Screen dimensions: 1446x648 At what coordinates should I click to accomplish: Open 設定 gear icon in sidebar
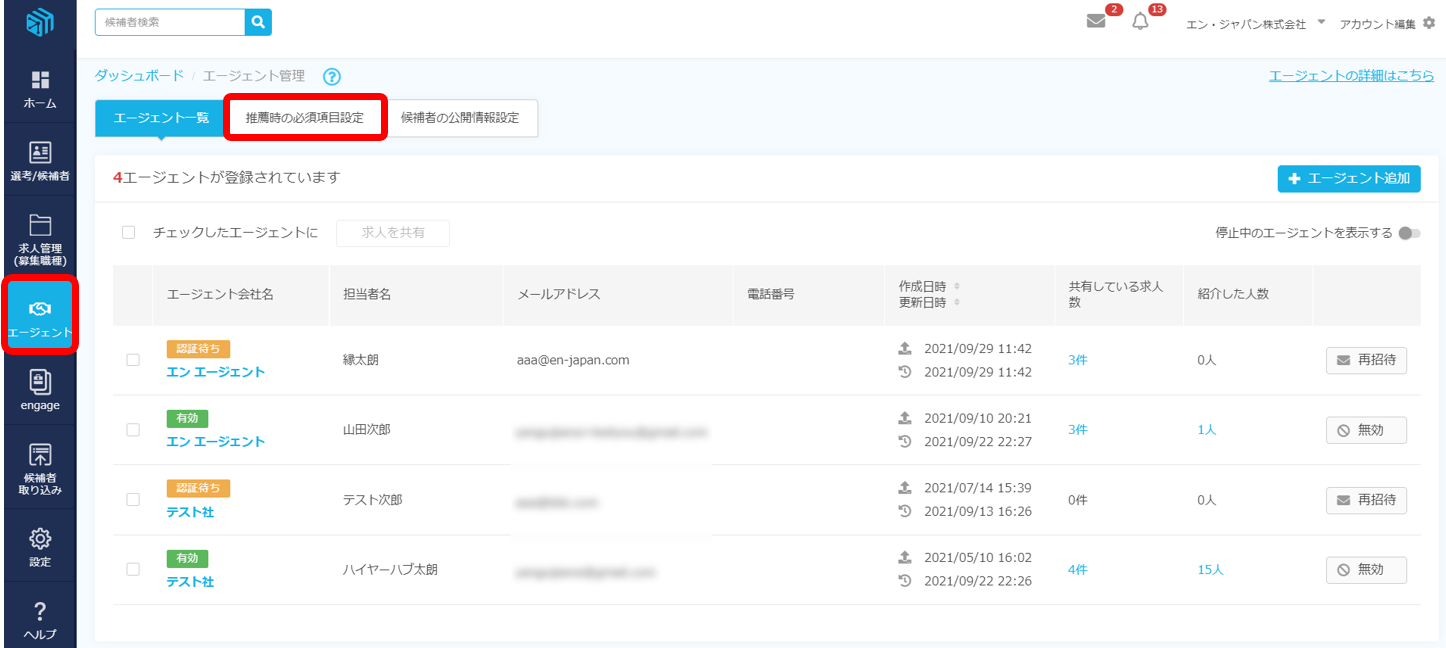[x=40, y=539]
